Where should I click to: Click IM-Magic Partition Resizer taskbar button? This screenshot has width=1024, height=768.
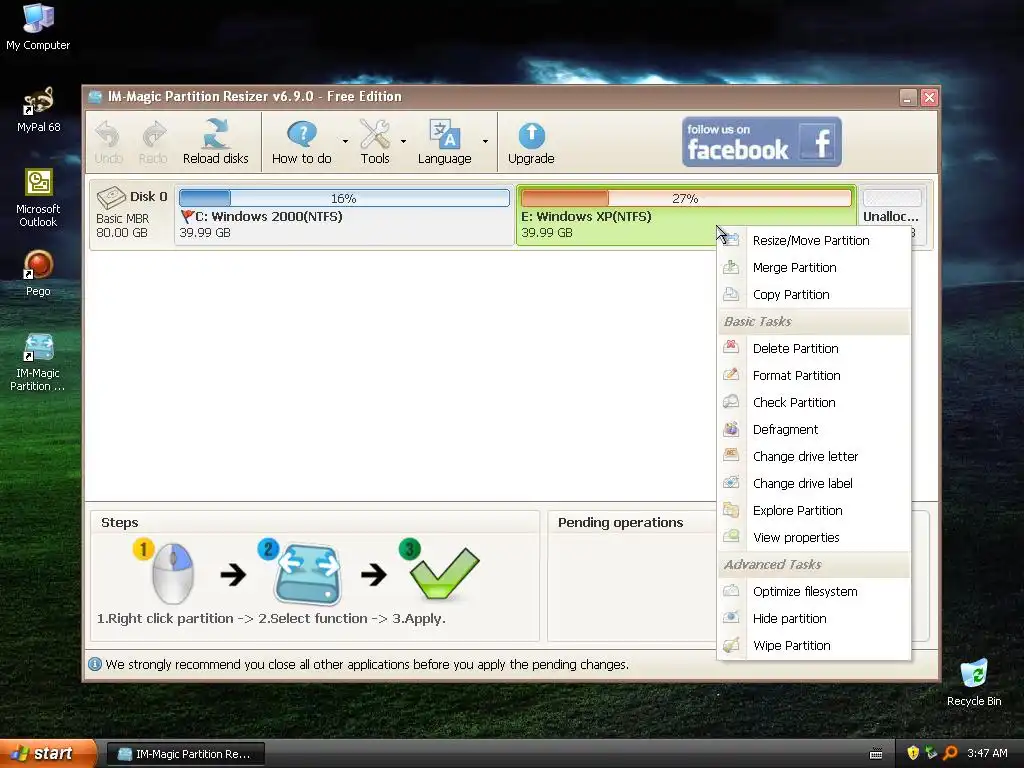(185, 754)
